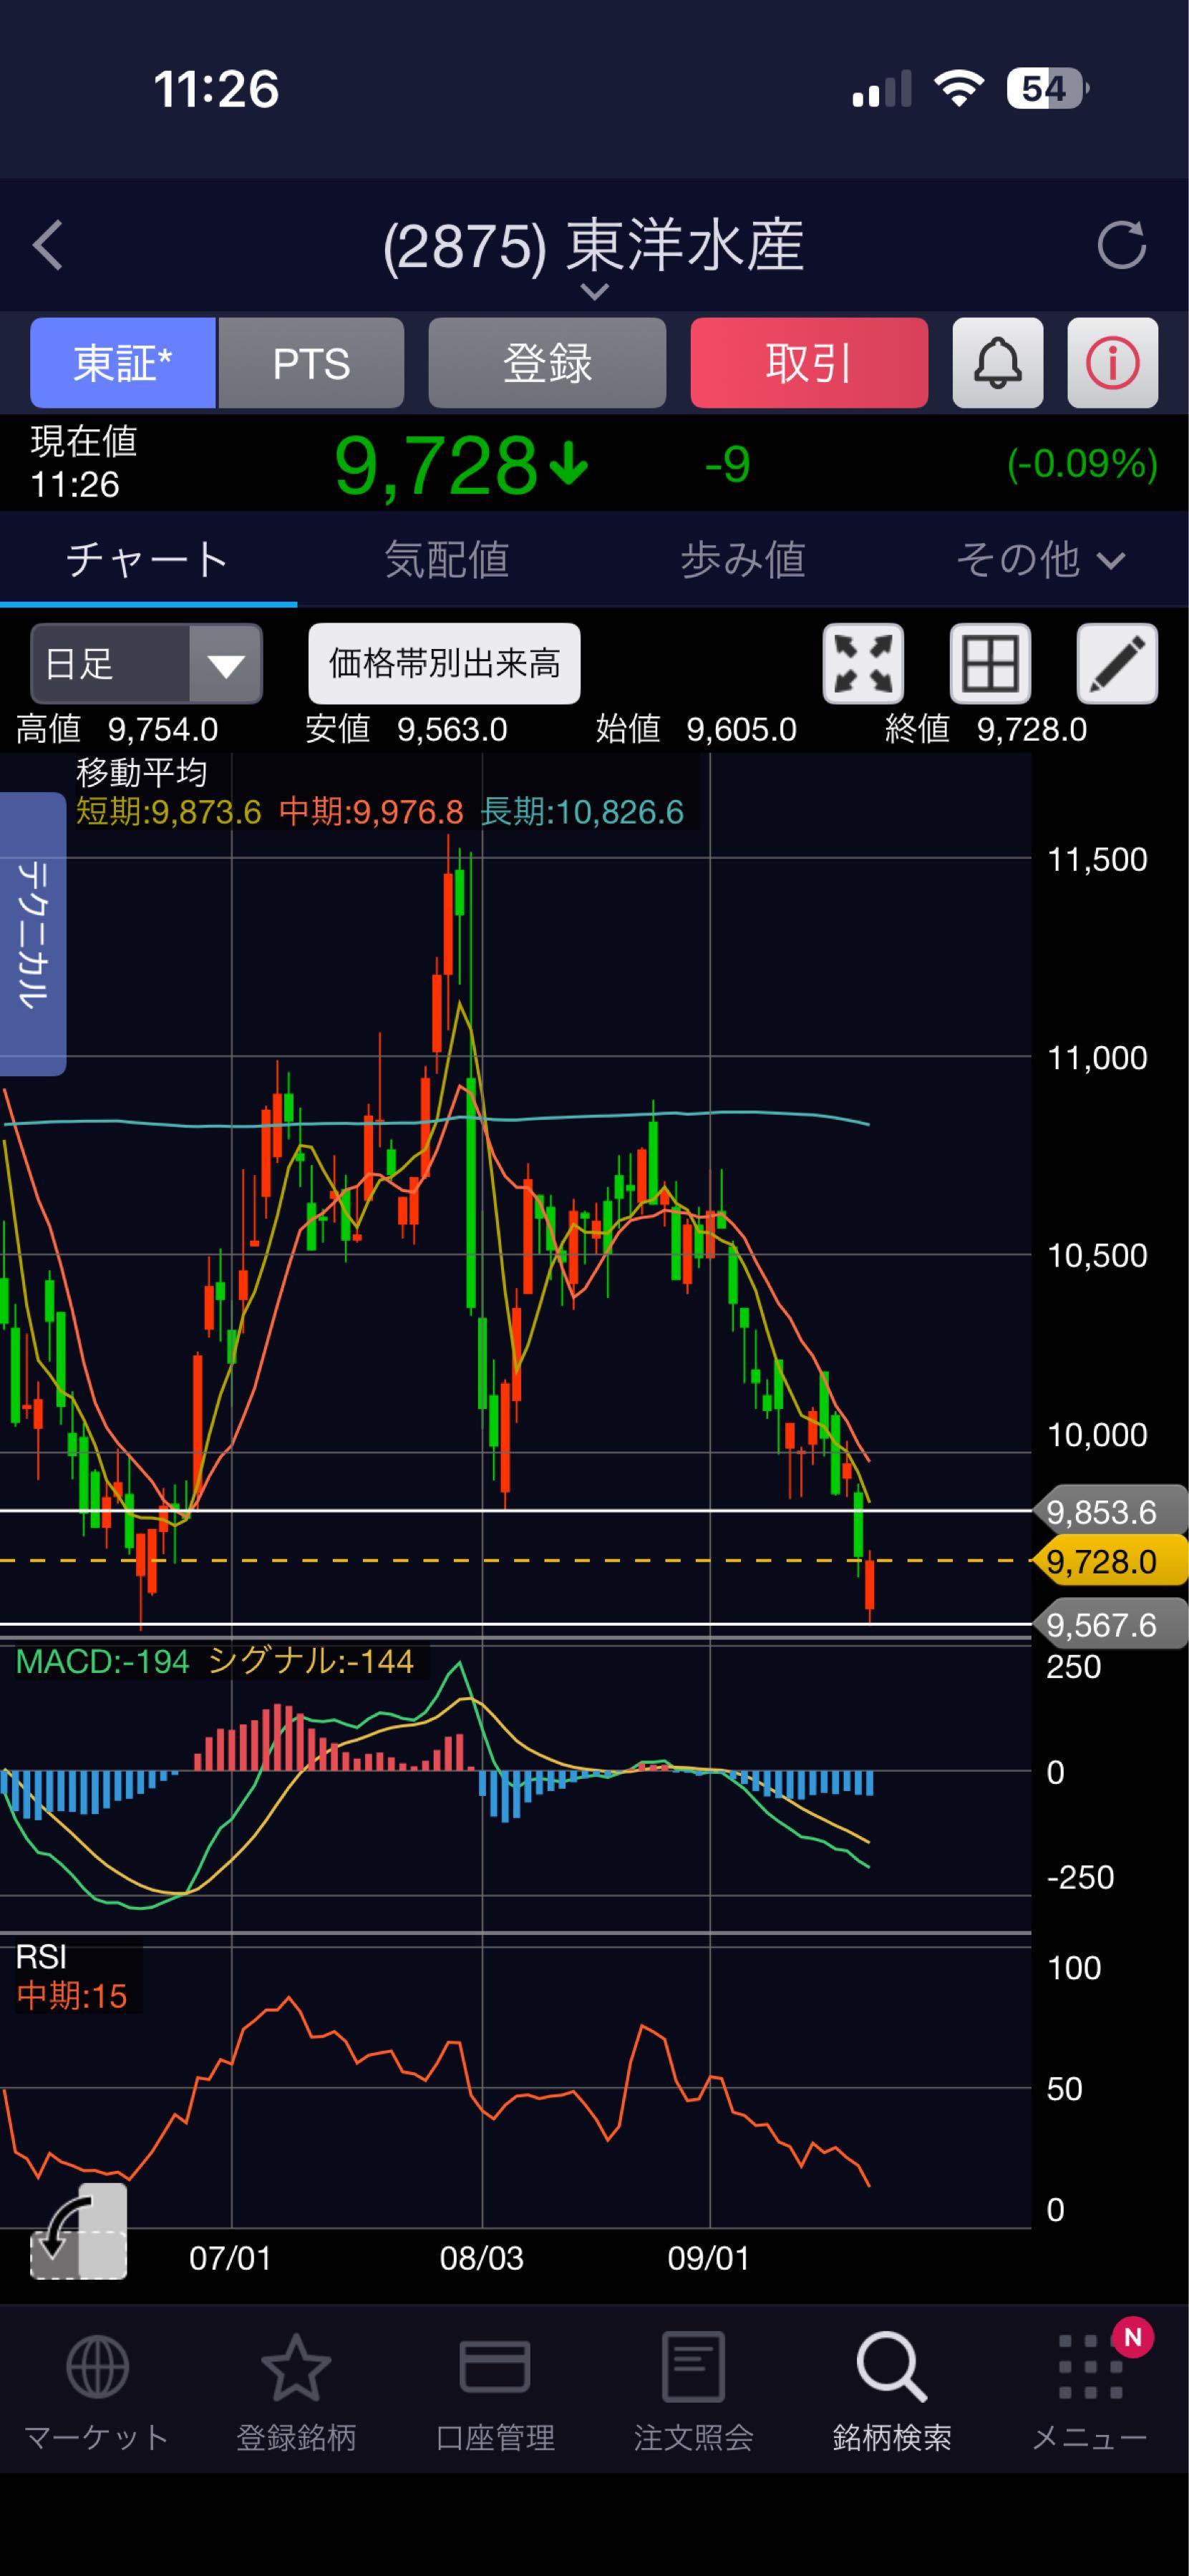Open the stock info icon
This screenshot has width=1189, height=2576.
[x=1112, y=363]
